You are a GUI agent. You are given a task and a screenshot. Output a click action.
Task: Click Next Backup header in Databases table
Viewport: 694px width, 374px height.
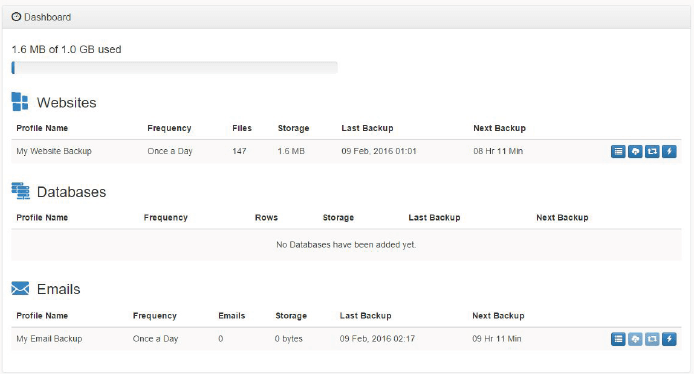pyautogui.click(x=562, y=217)
